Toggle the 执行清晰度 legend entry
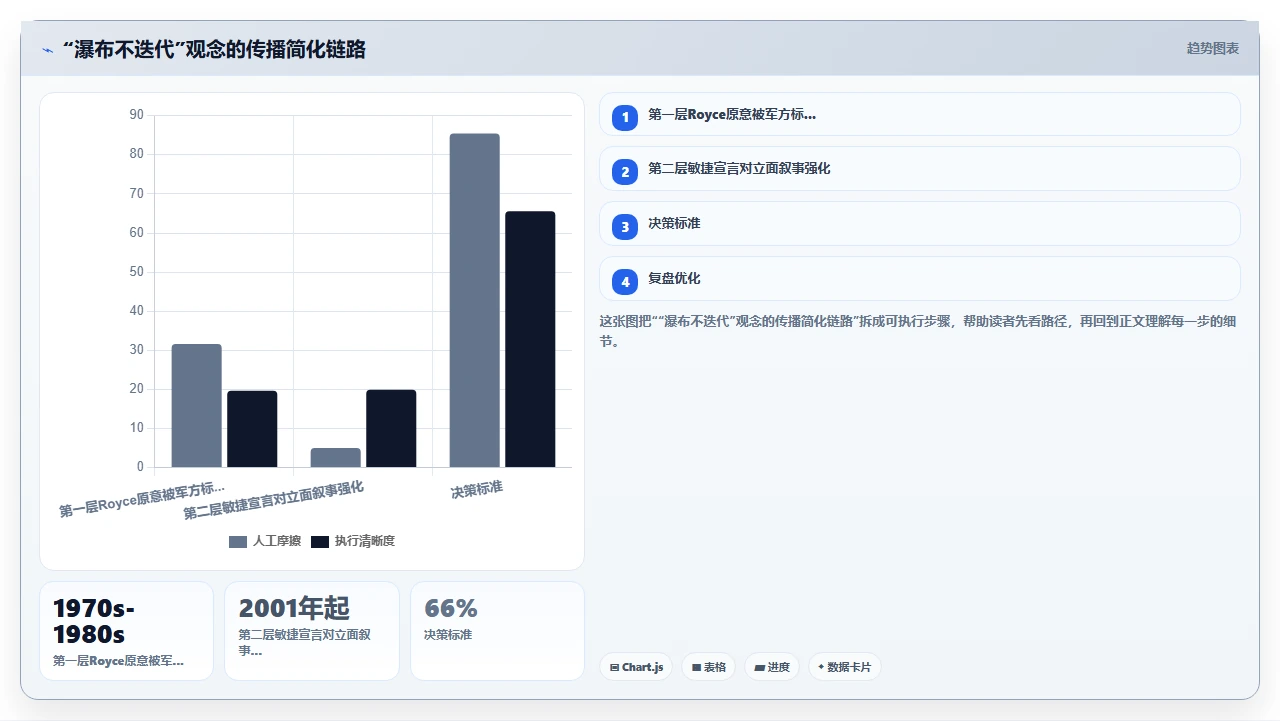This screenshot has width=1280, height=721. coord(353,541)
